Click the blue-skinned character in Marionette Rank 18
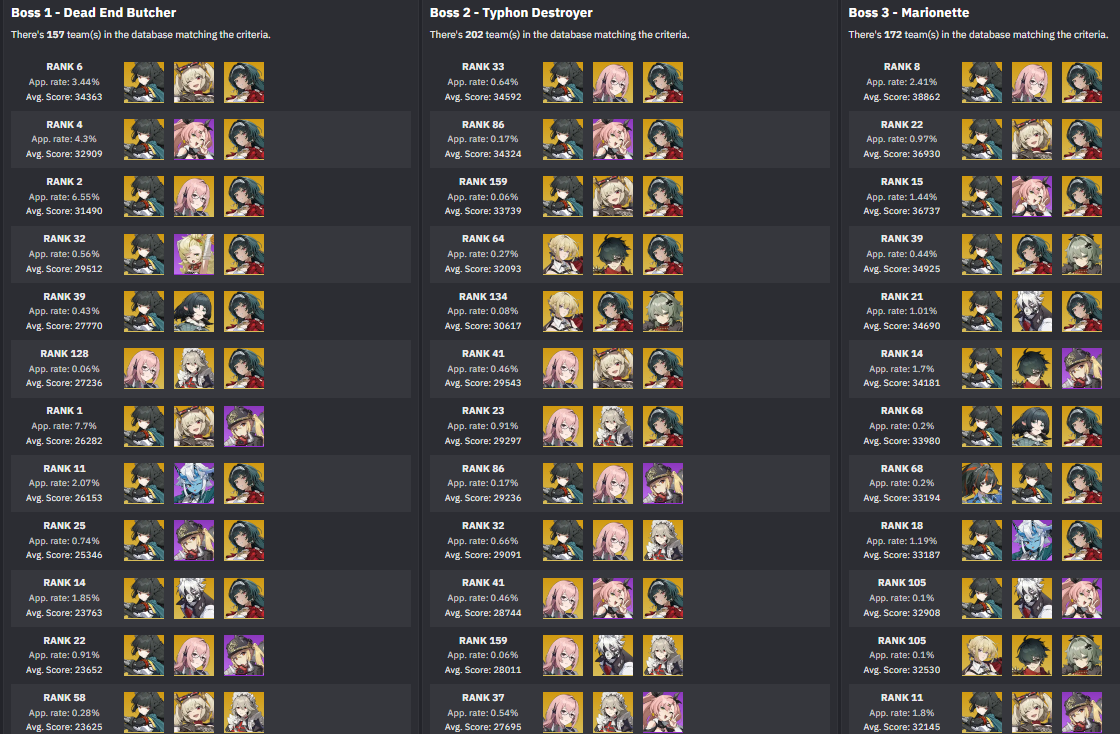1120x734 pixels. click(1031, 541)
